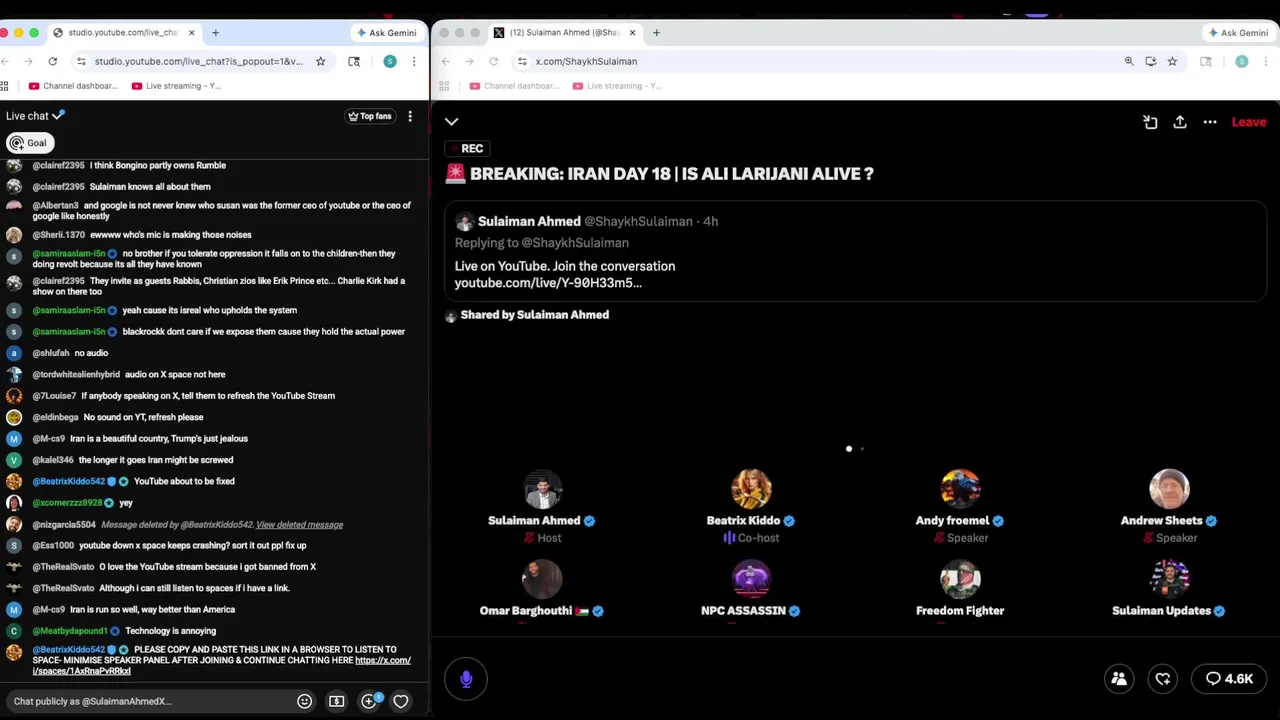Click the heart reaction icon in chat bar
This screenshot has width=1280, height=720.
pos(401,701)
